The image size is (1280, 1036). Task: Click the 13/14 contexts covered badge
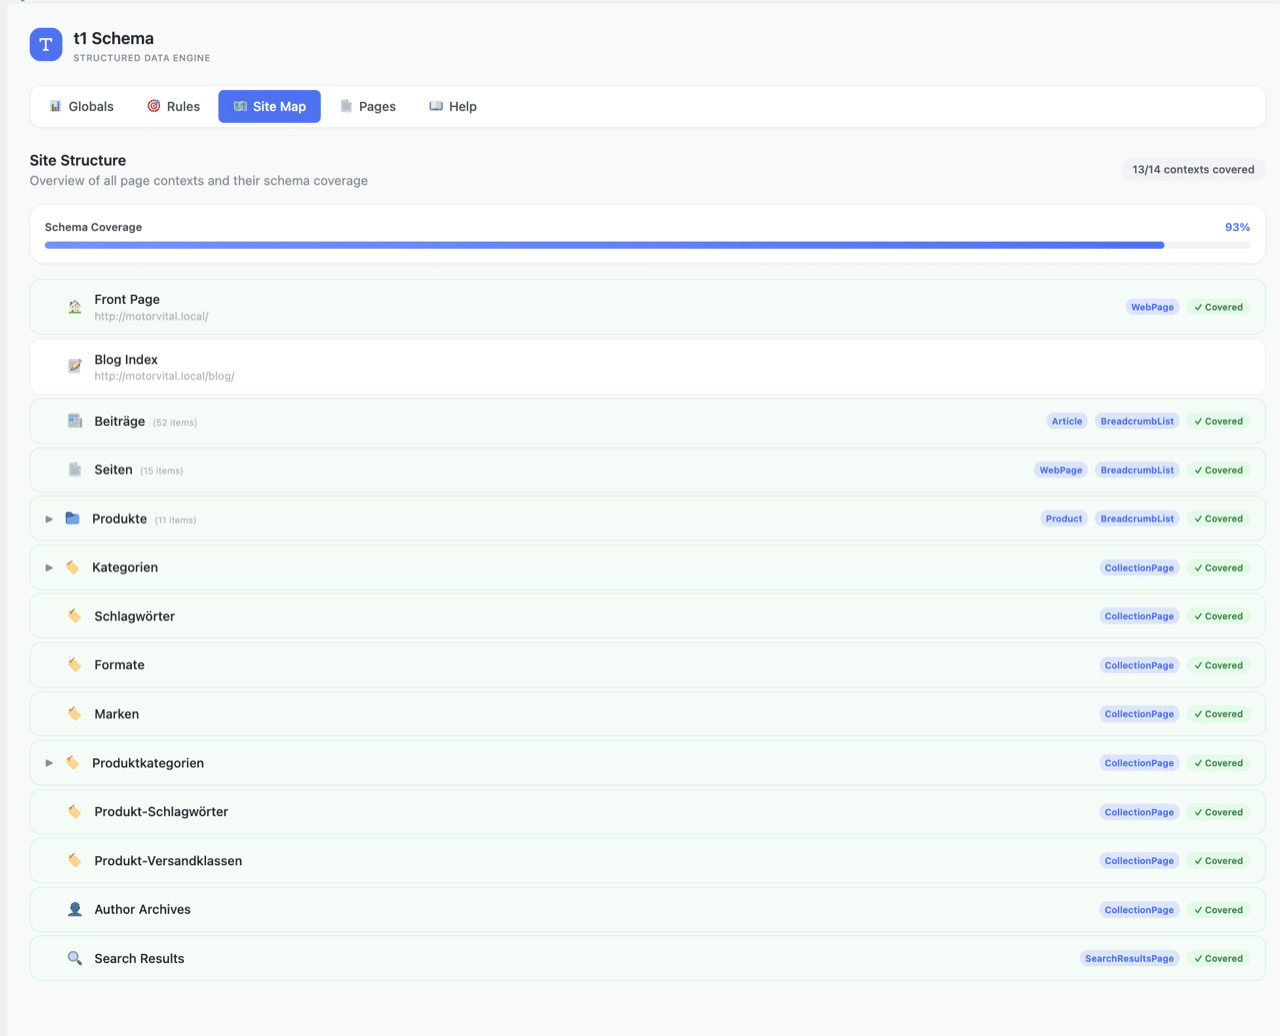click(x=1193, y=169)
